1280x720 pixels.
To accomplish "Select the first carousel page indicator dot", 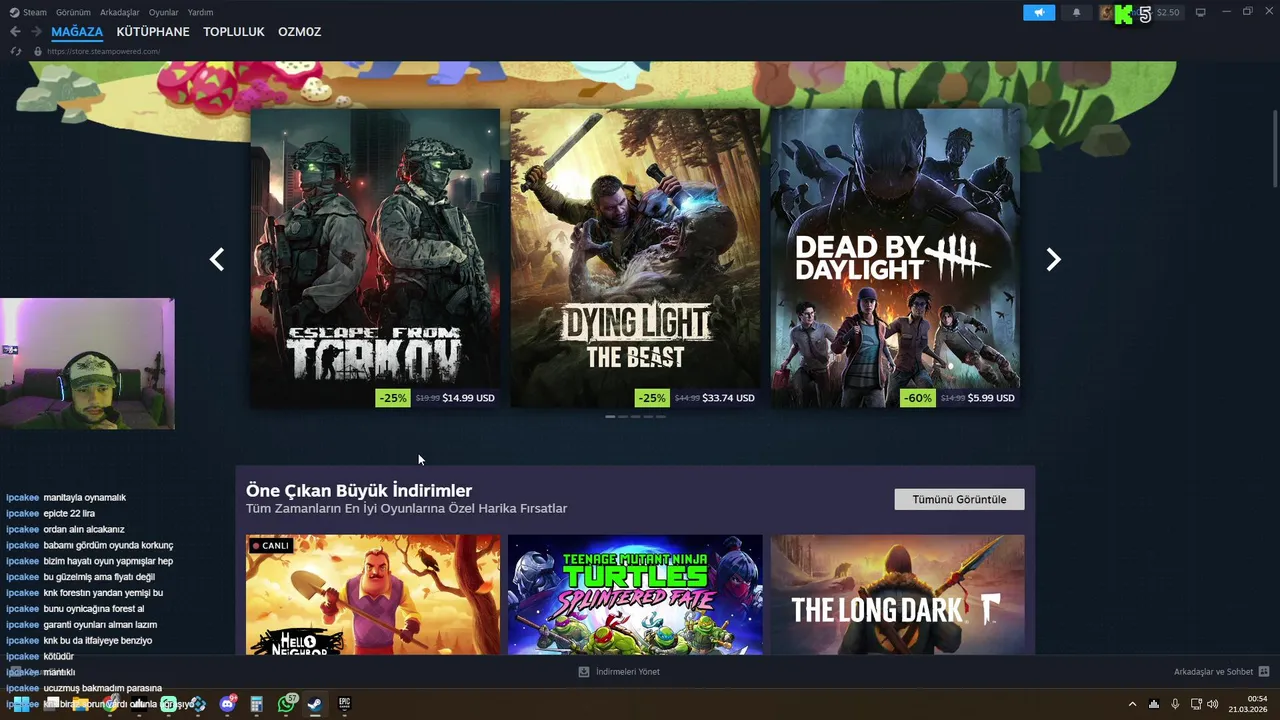I will point(610,417).
